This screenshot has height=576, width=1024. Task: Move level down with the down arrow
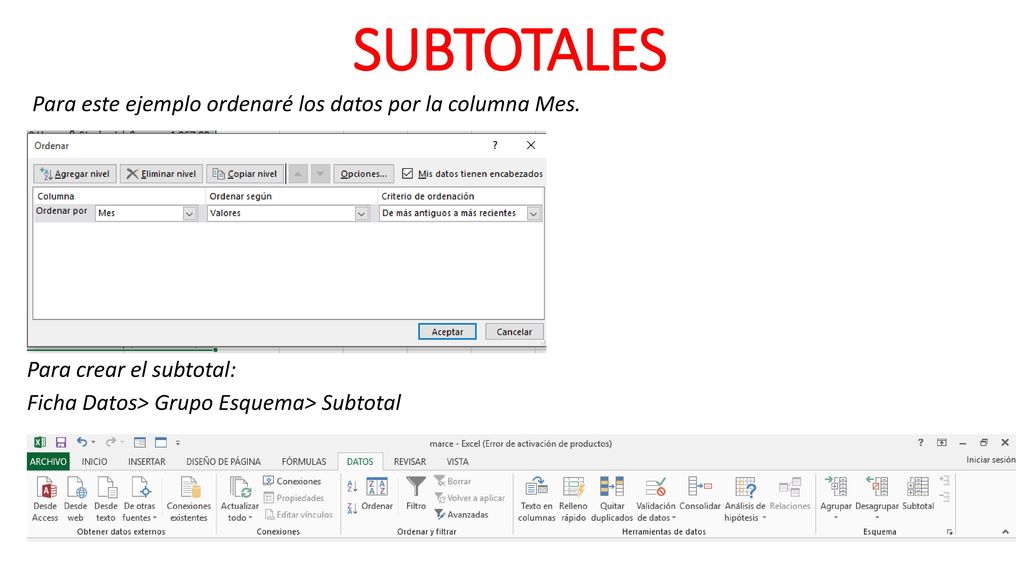pyautogui.click(x=320, y=174)
